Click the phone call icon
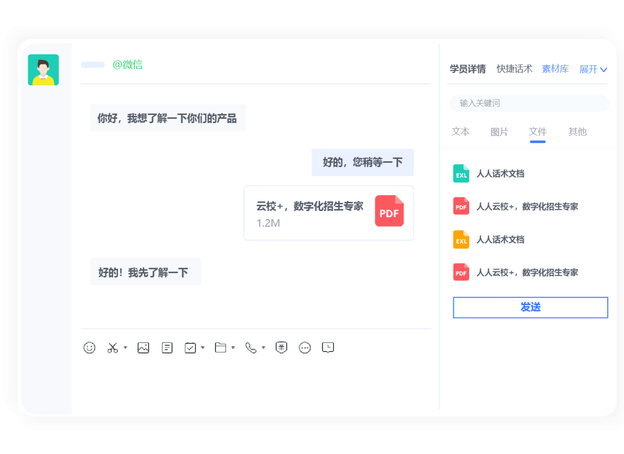 coord(250,348)
